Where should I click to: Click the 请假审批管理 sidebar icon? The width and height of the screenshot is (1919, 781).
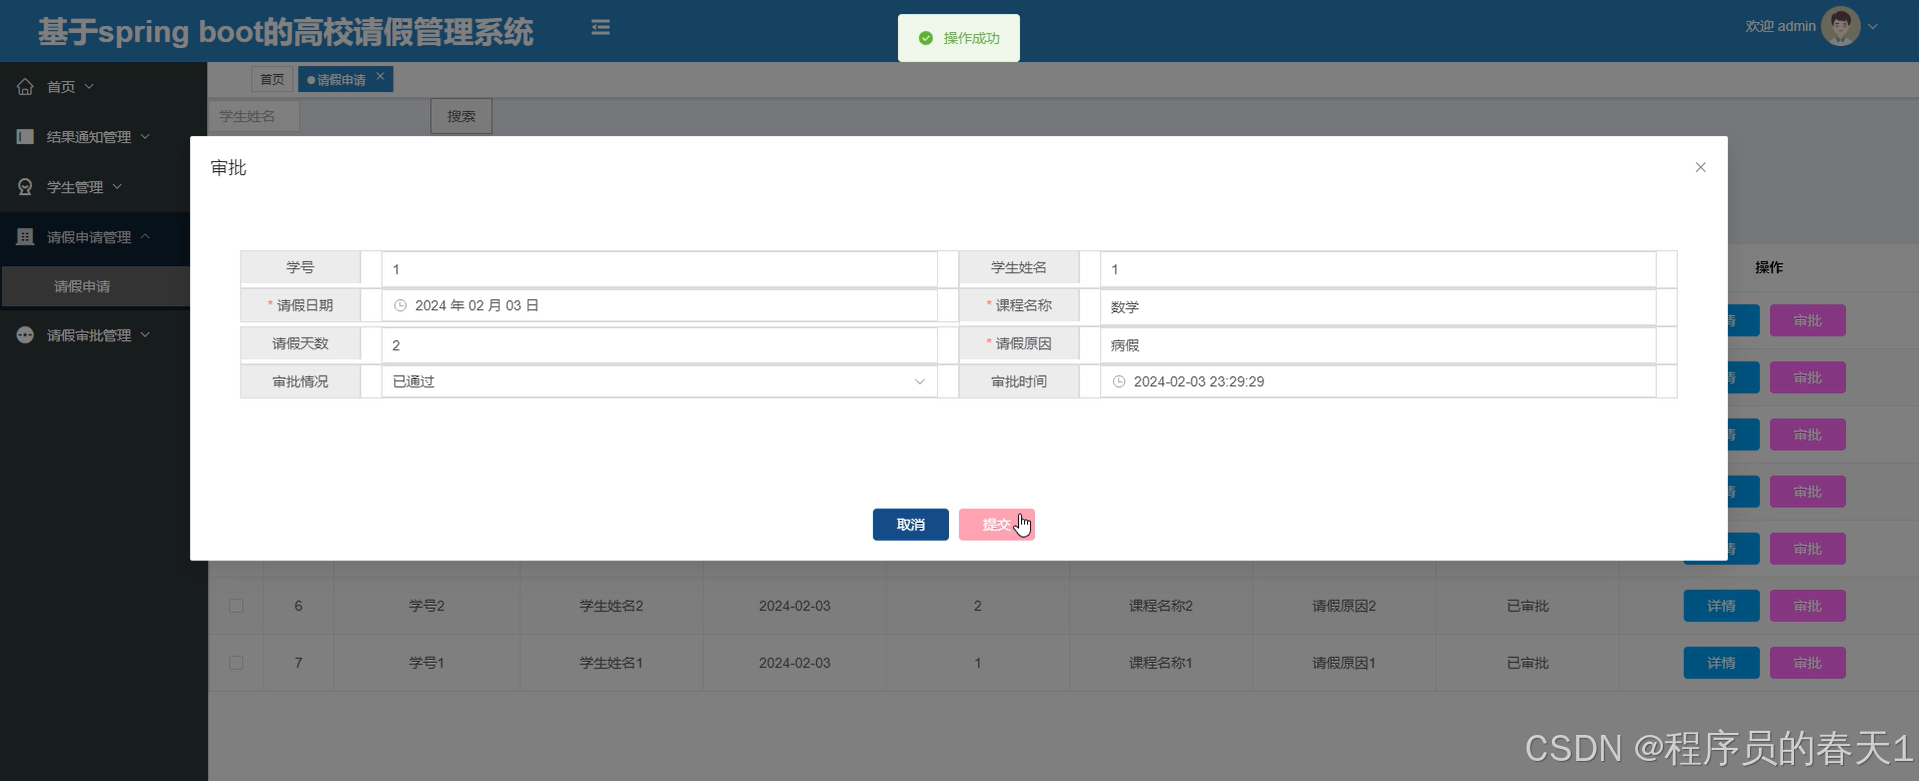[25, 335]
